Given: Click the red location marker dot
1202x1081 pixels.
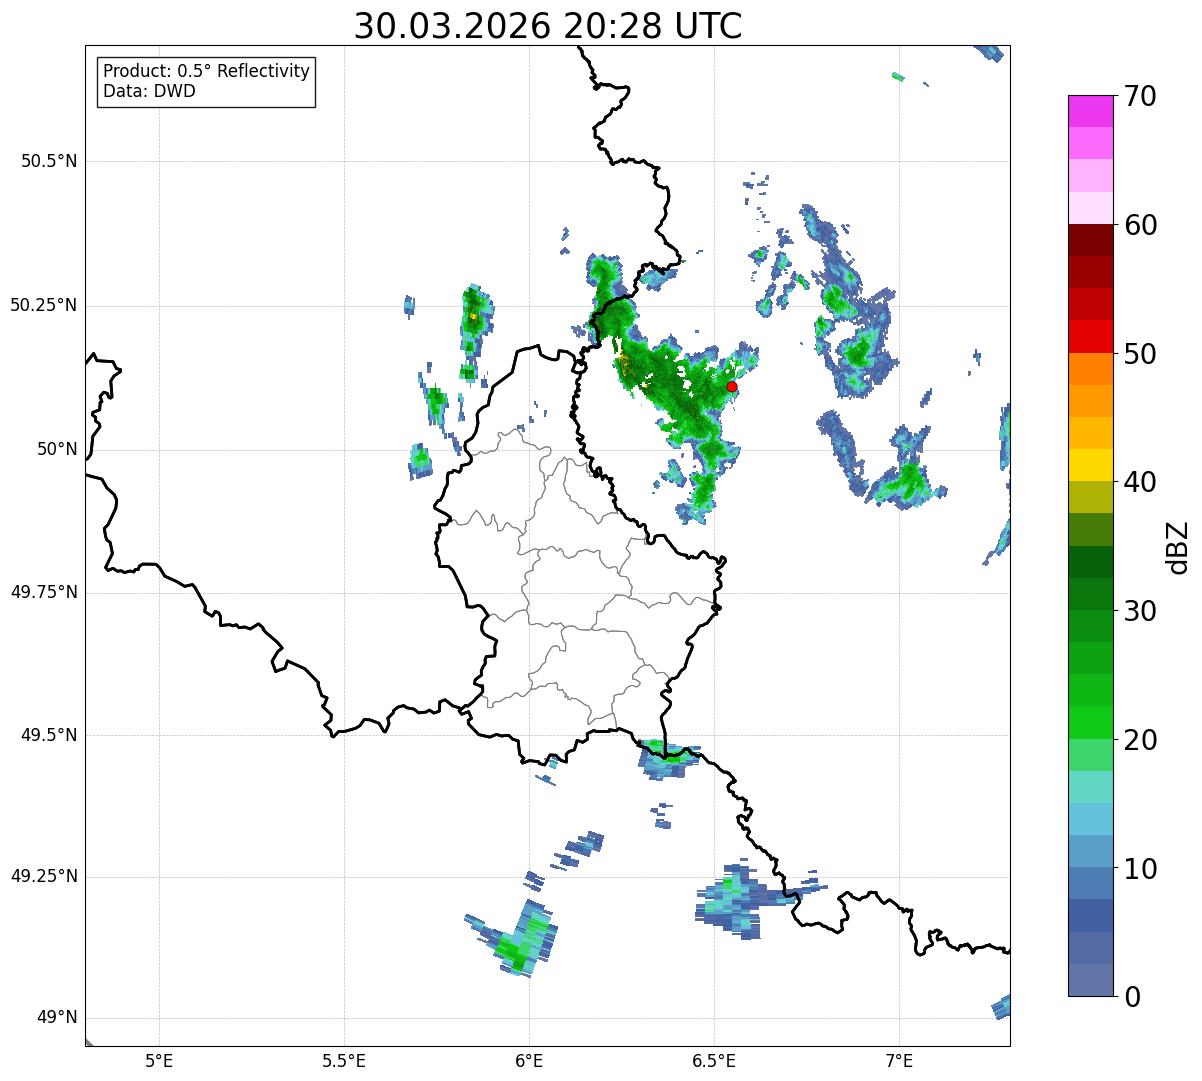Looking at the screenshot, I should tap(732, 386).
